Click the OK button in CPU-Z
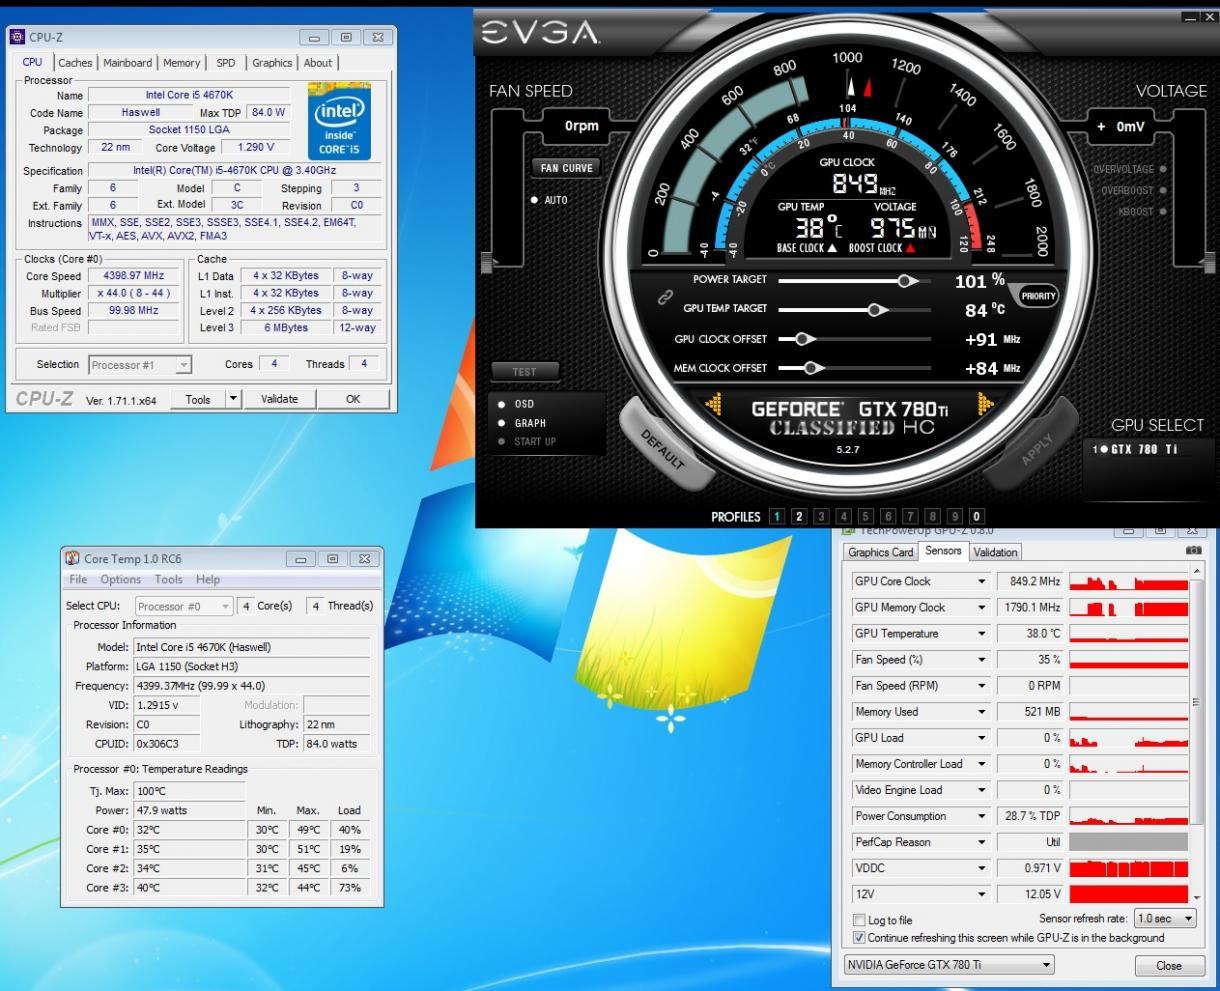 point(353,399)
